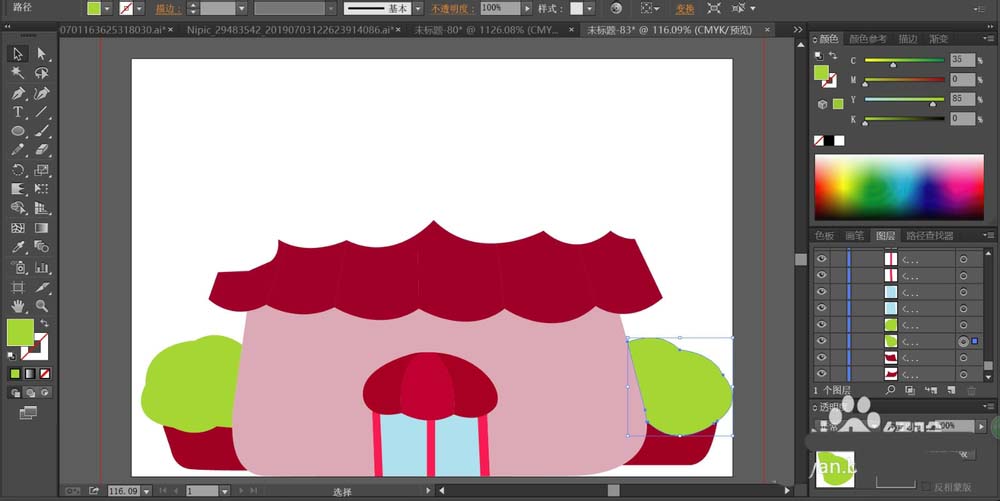Select the Column Graph tool

41,268
